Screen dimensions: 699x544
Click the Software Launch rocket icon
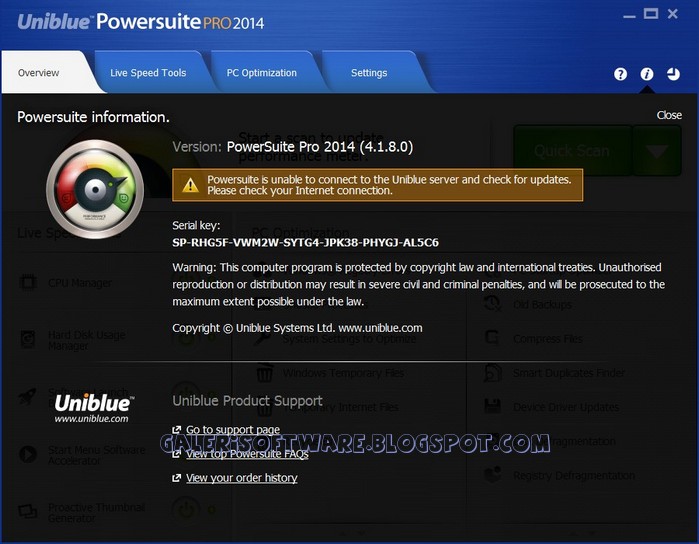click(x=27, y=396)
